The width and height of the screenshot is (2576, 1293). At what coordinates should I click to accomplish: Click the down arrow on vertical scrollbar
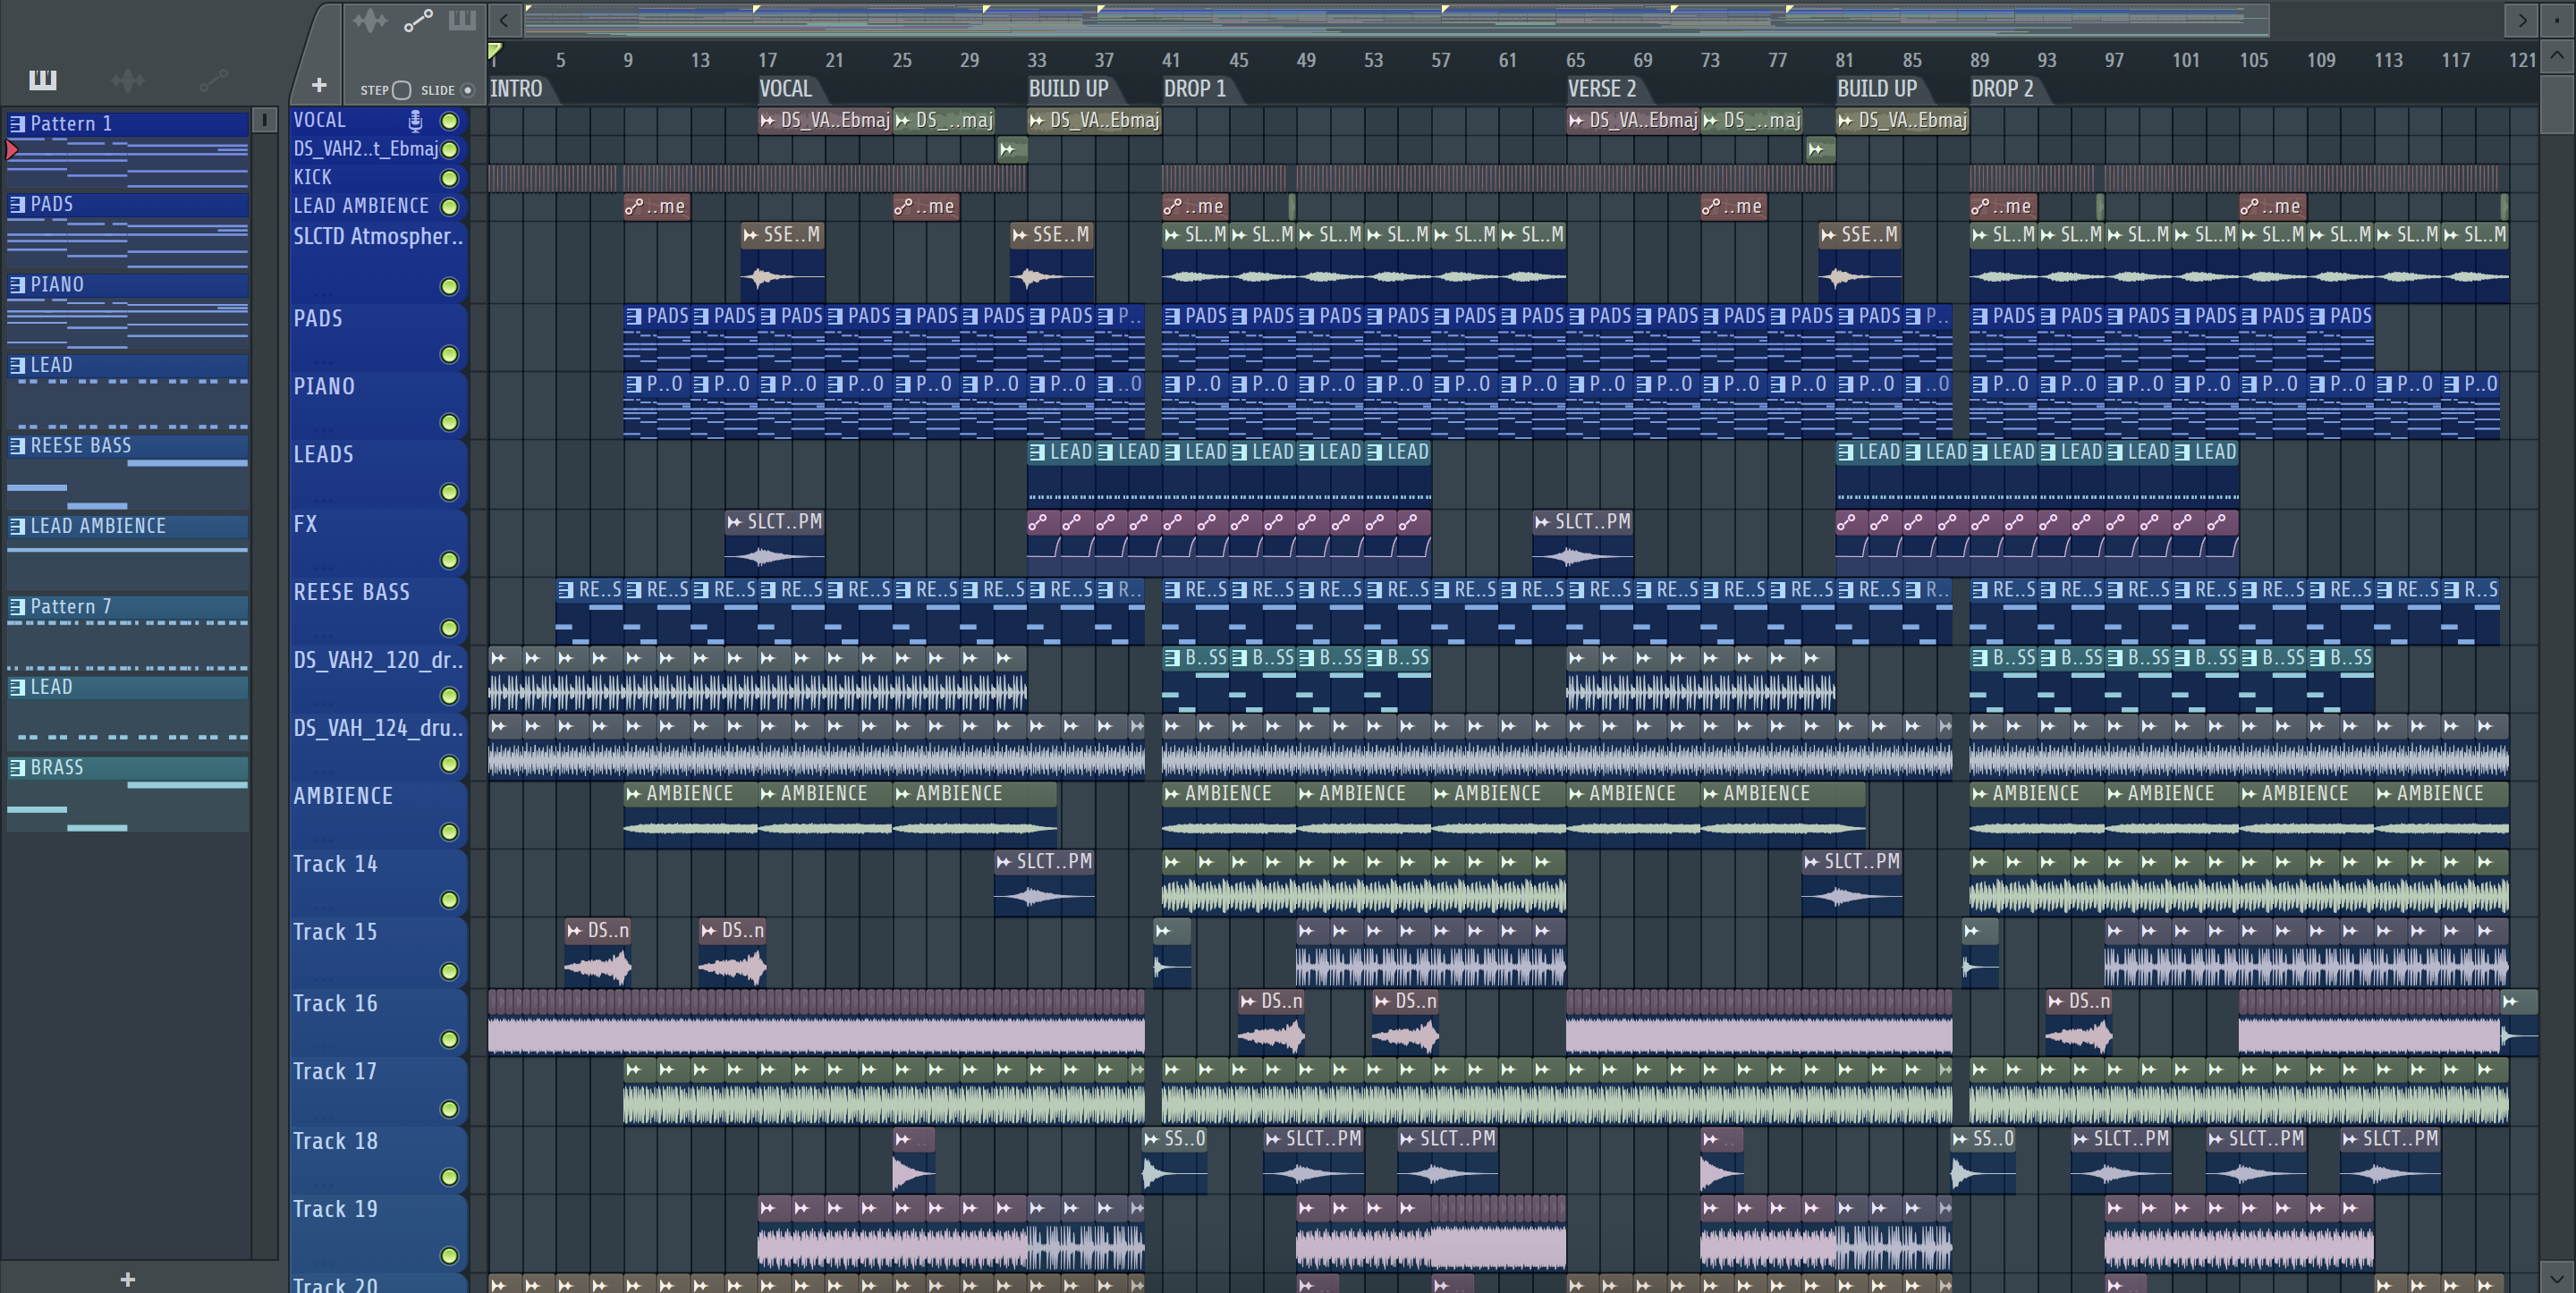pyautogui.click(x=2557, y=1277)
